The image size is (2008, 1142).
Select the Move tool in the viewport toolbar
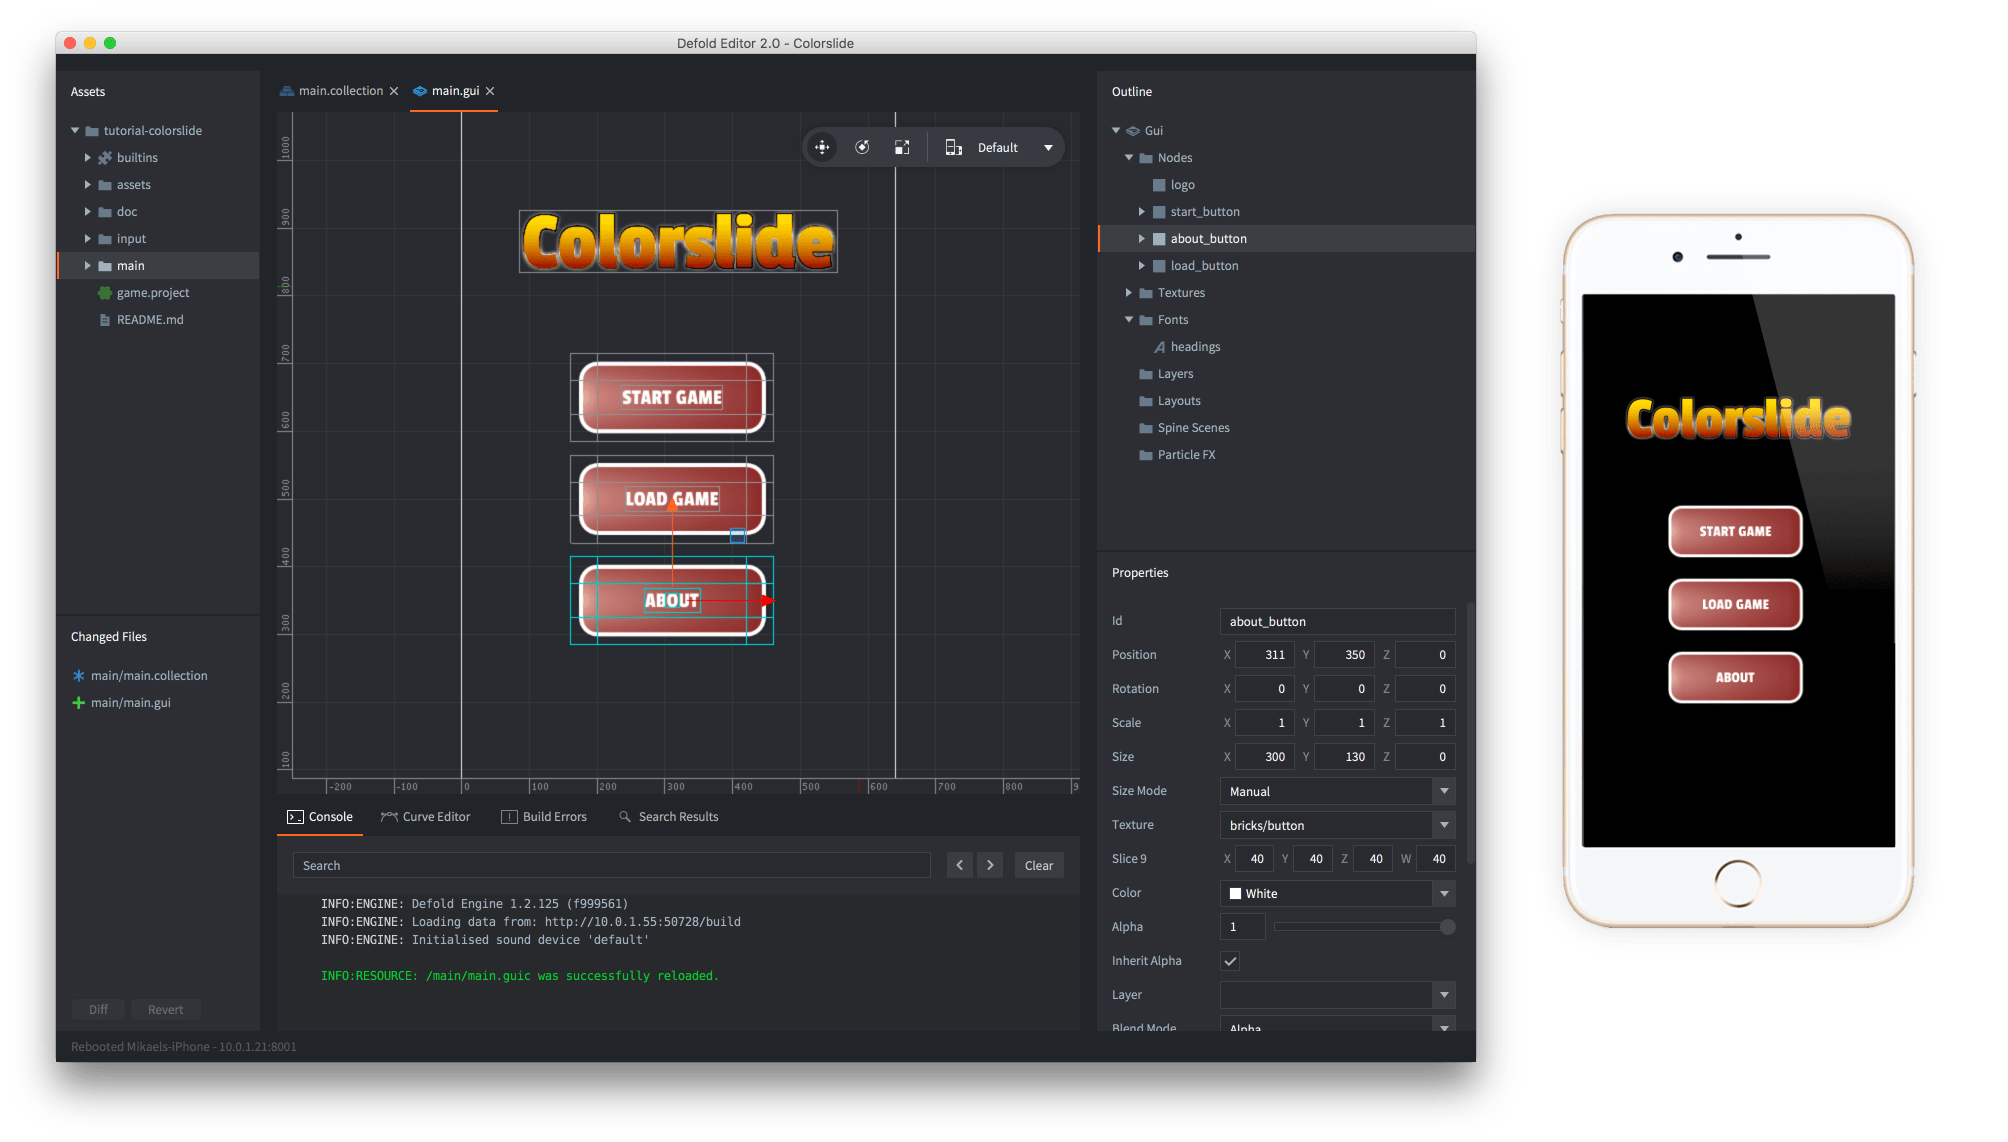(822, 147)
